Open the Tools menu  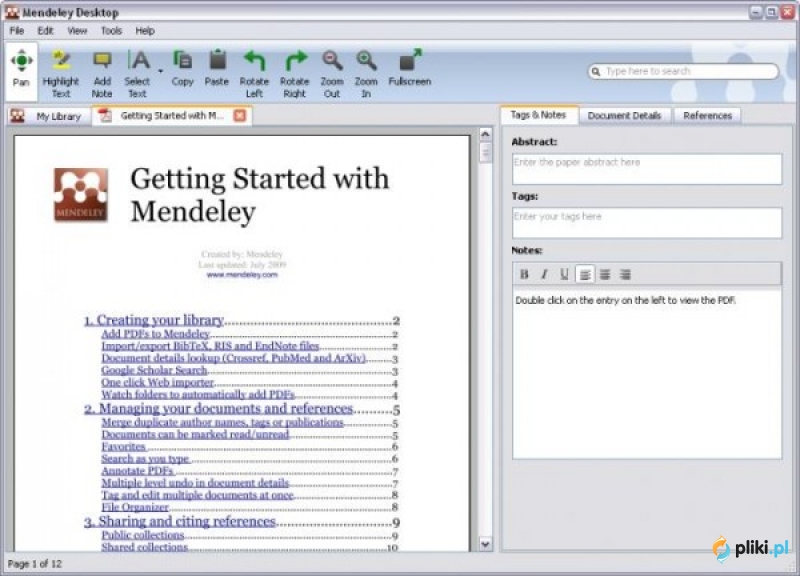click(x=111, y=31)
